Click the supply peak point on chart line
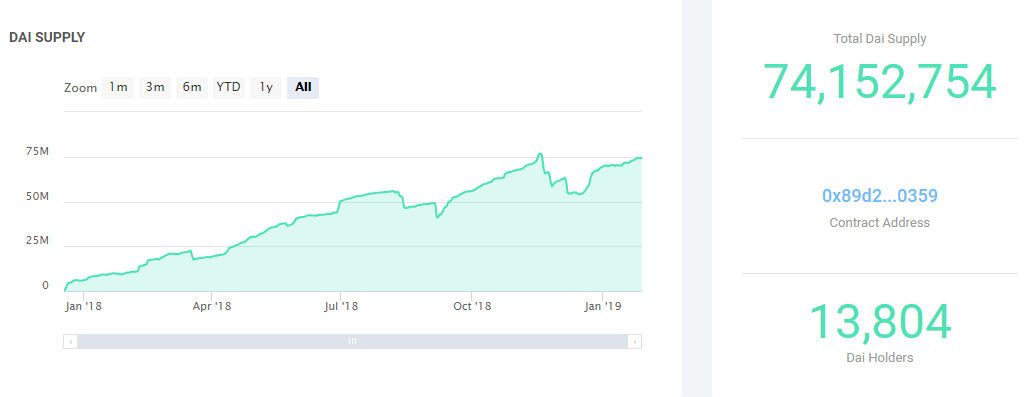This screenshot has height=397, width=1025. 540,154
